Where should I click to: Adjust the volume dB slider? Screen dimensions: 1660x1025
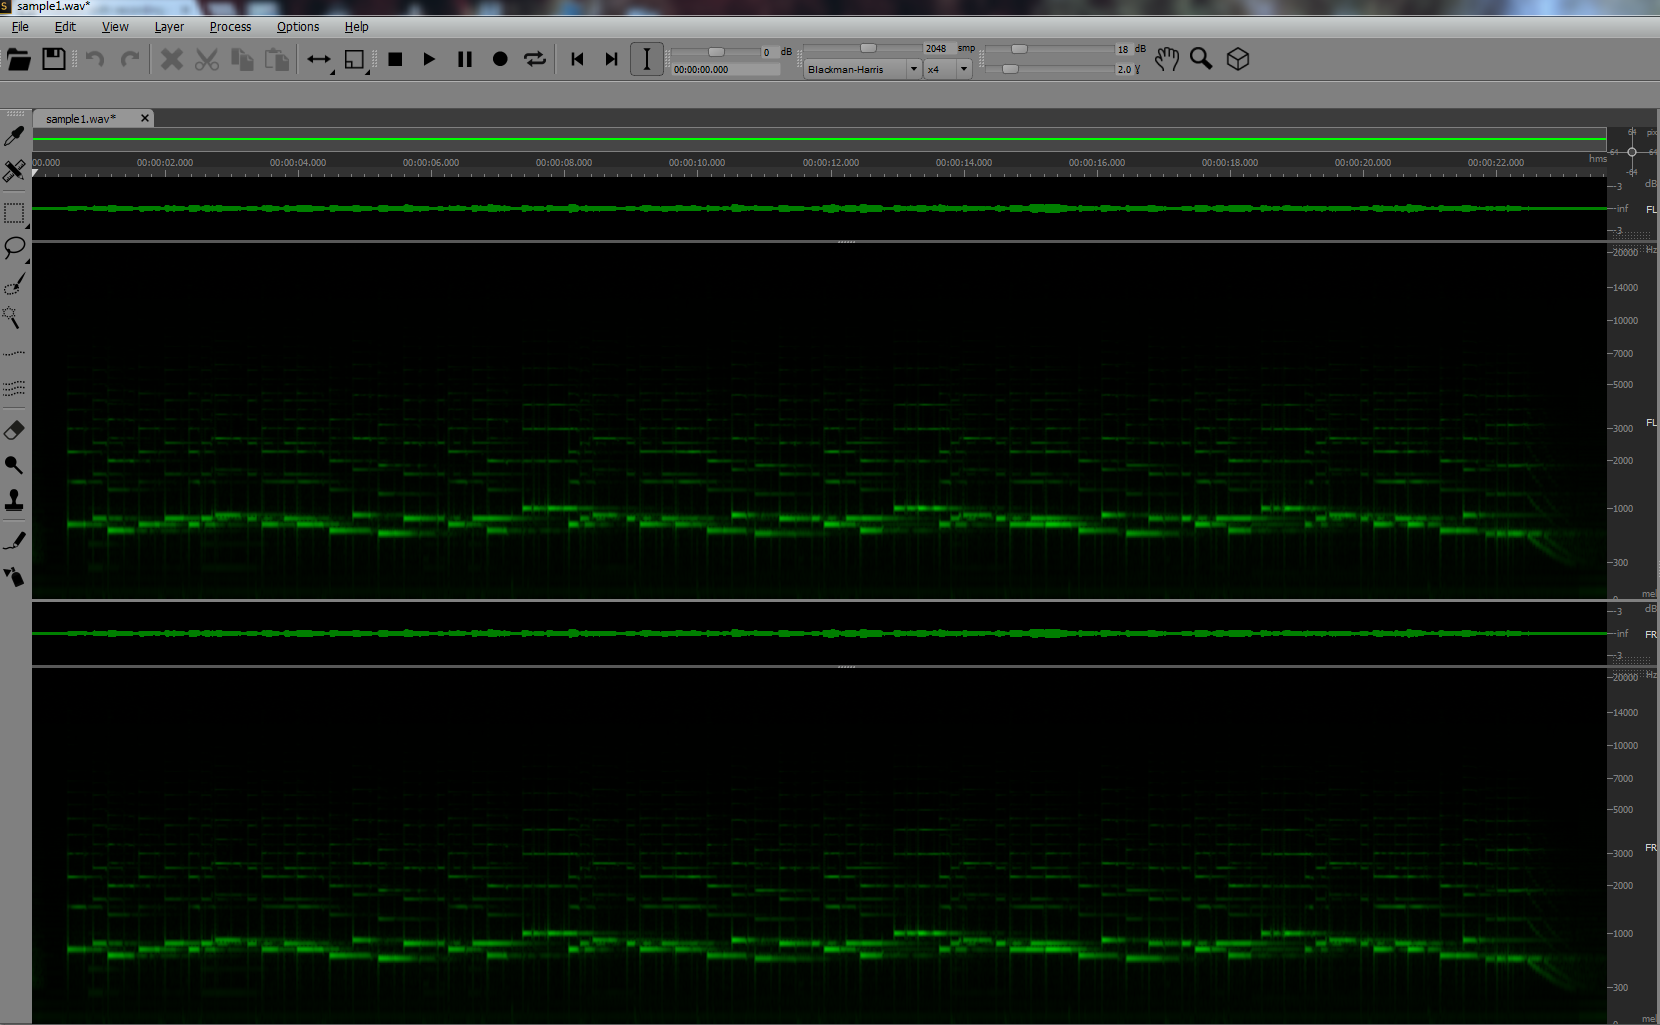coord(716,51)
